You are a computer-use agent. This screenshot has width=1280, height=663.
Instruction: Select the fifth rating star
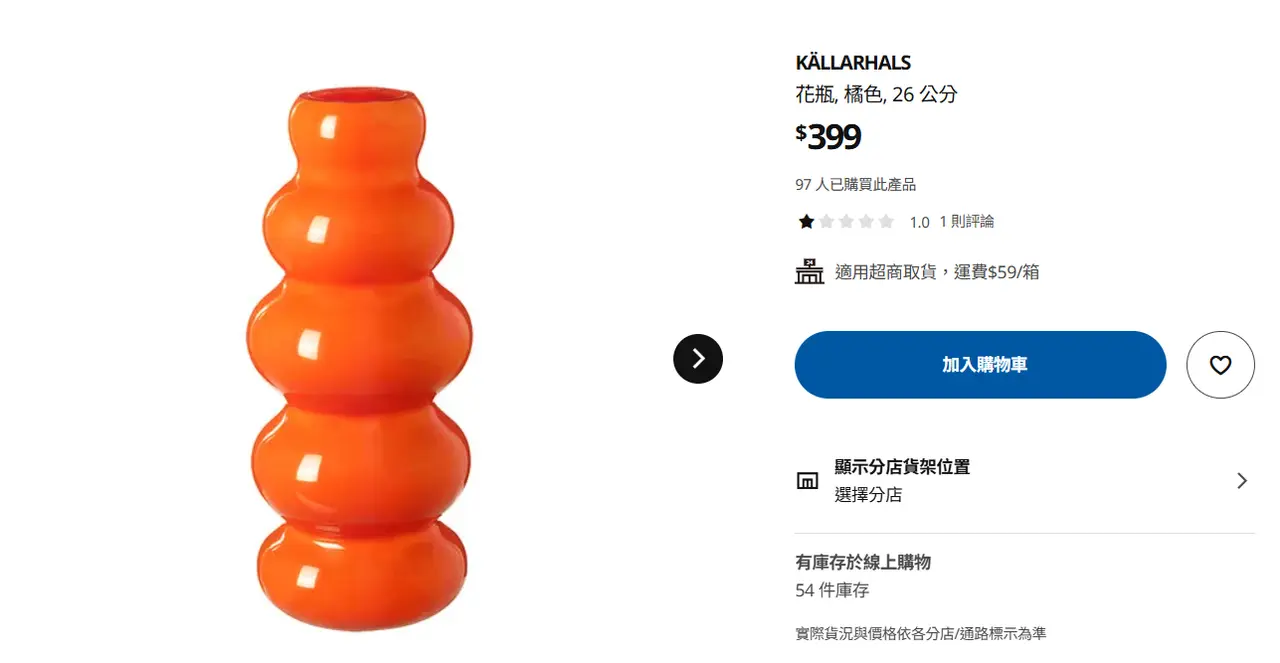tap(886, 221)
